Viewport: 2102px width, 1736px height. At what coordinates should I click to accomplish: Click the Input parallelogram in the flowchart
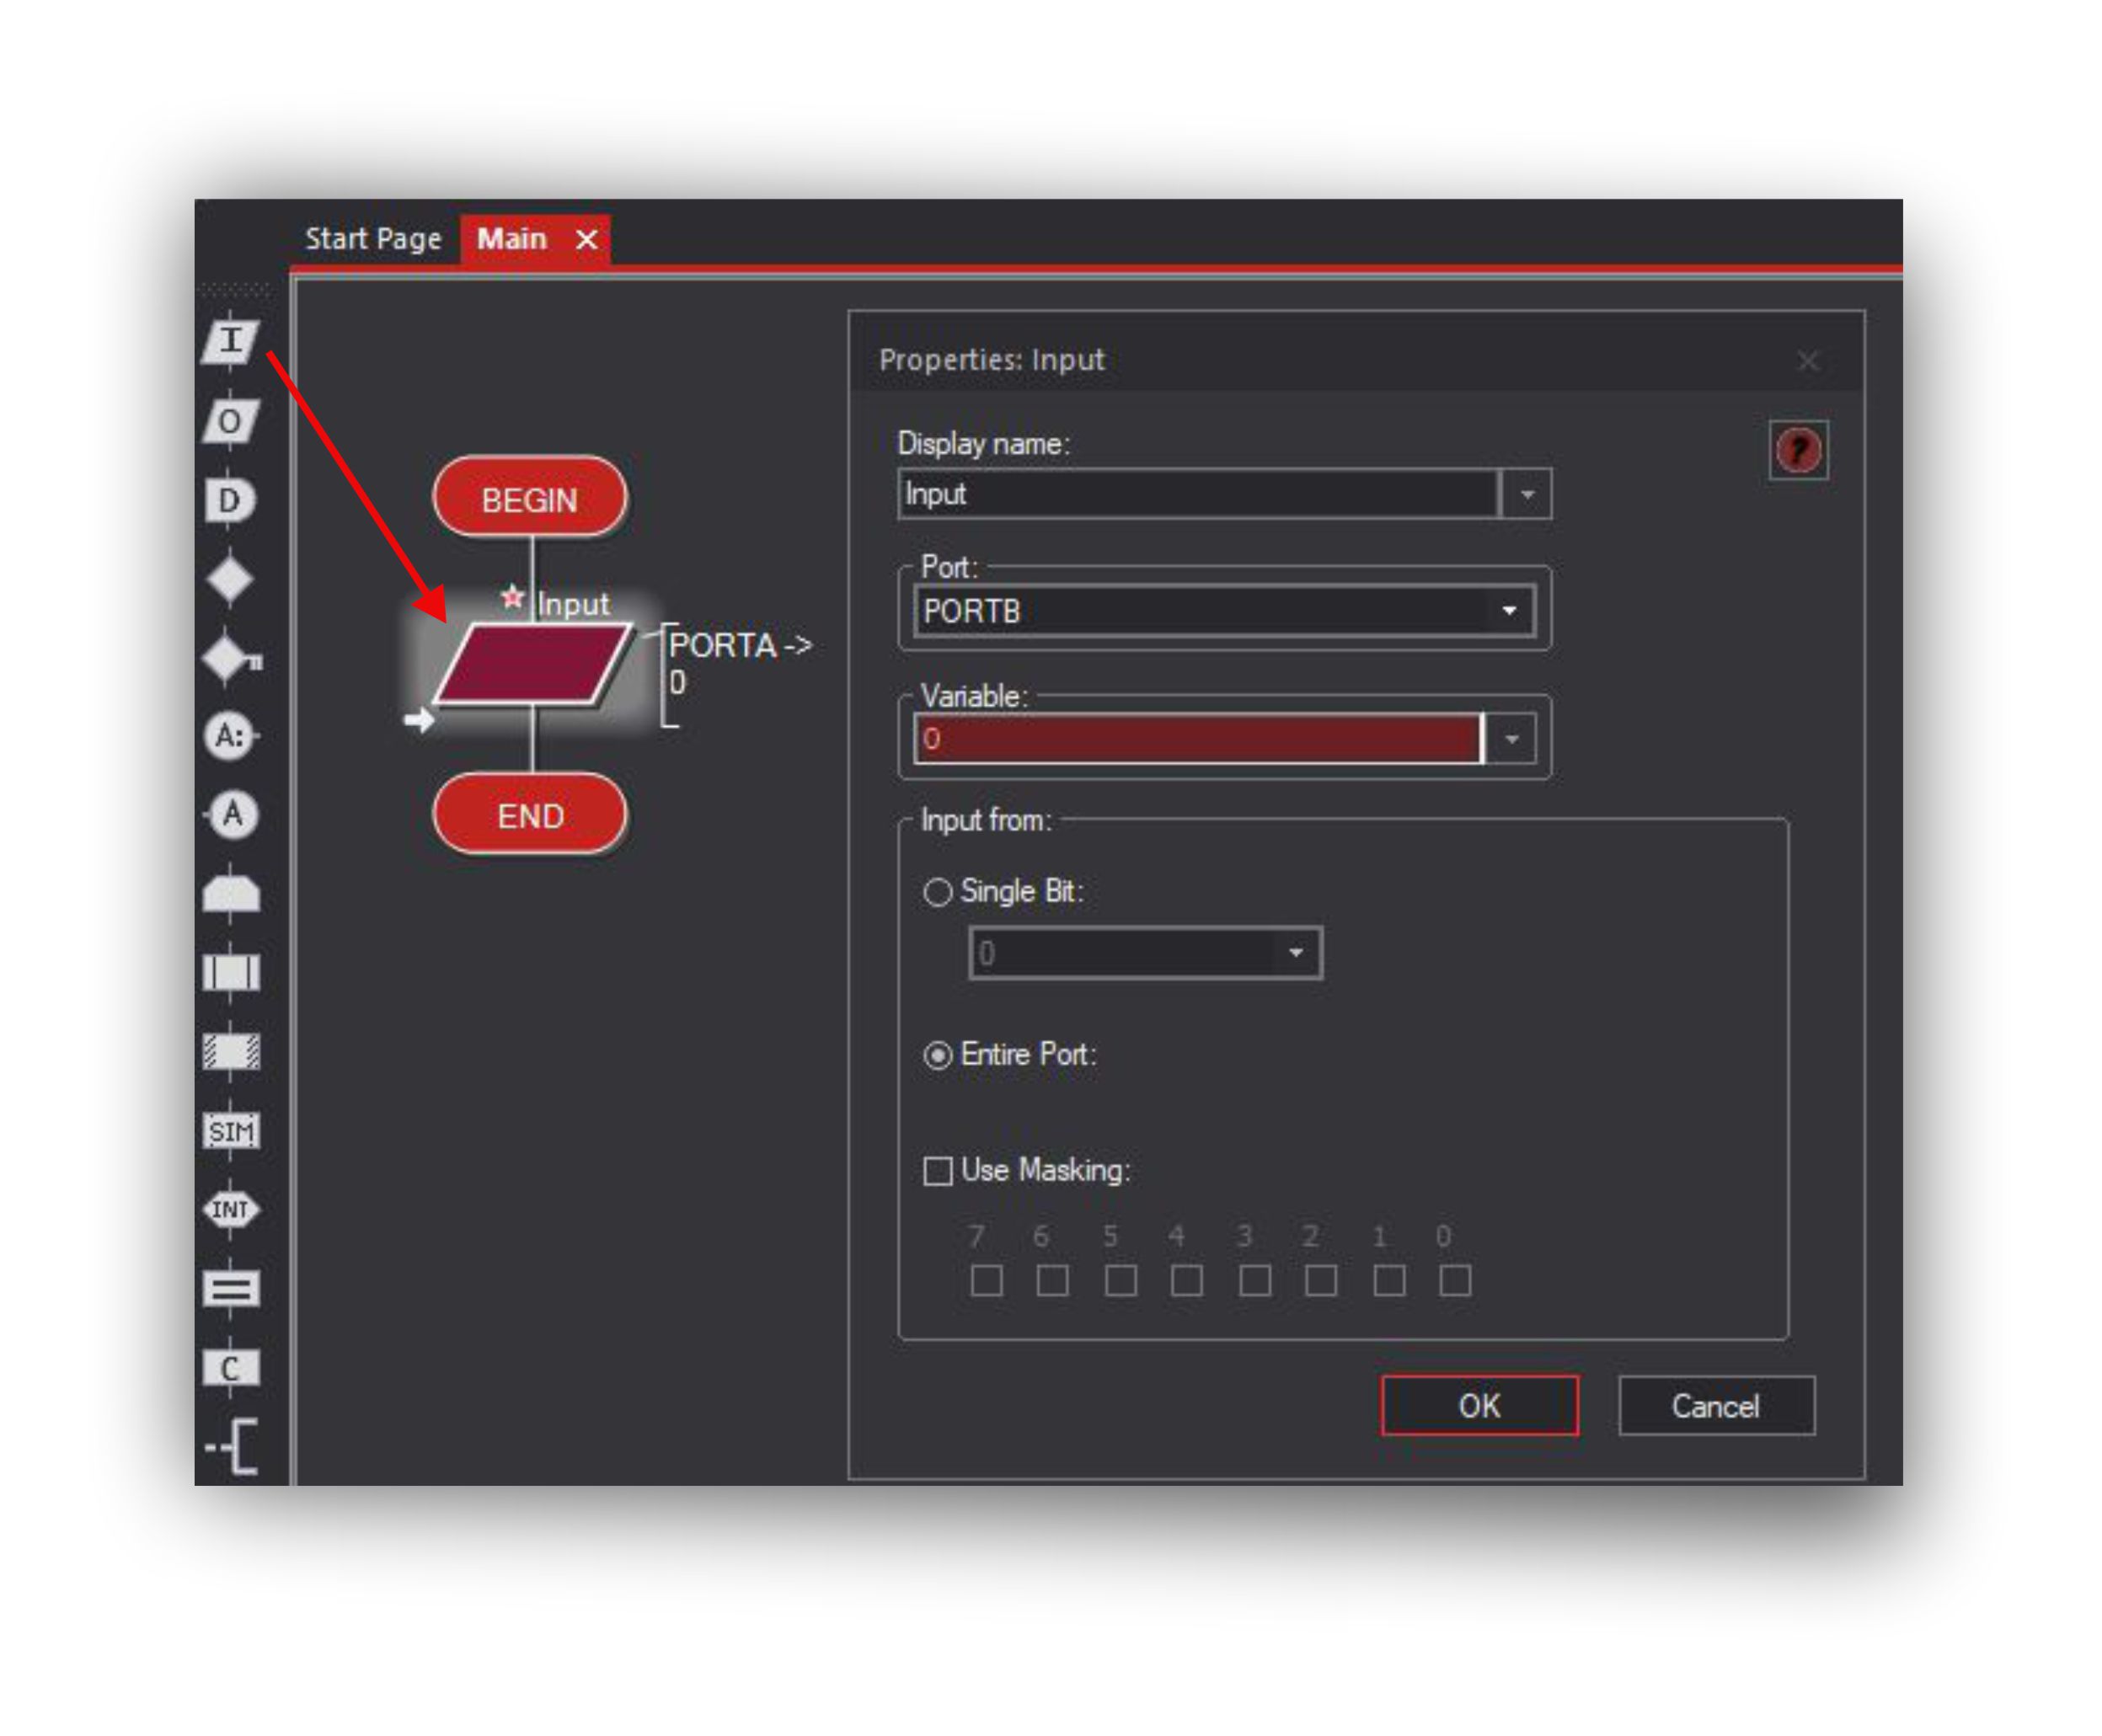coord(533,664)
